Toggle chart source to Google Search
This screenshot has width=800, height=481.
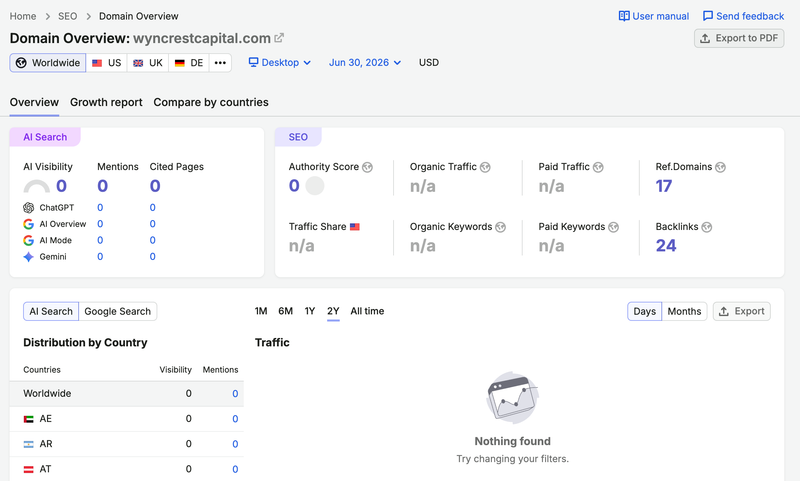pos(118,311)
